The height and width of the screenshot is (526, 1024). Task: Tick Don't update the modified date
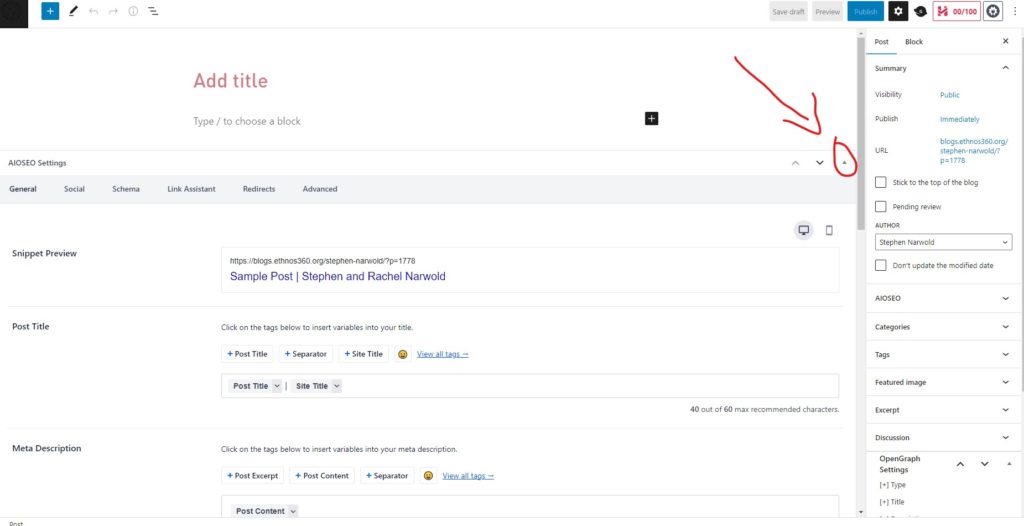pos(880,265)
